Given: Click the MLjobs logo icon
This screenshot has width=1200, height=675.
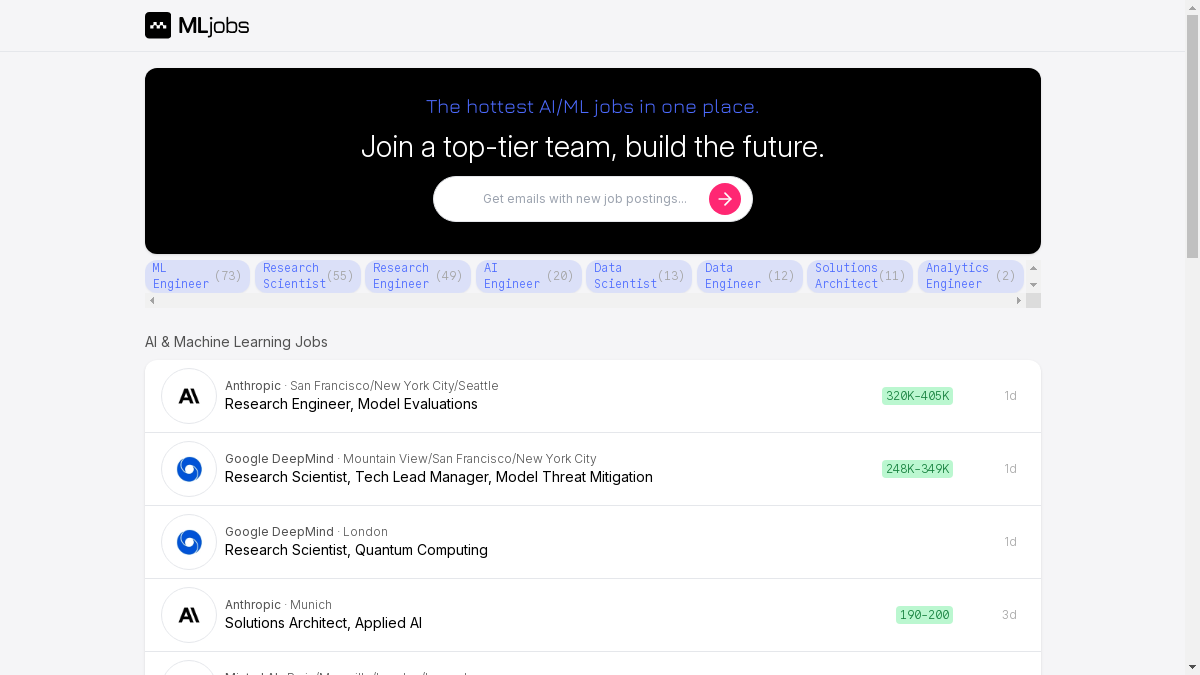Looking at the screenshot, I should (x=158, y=26).
